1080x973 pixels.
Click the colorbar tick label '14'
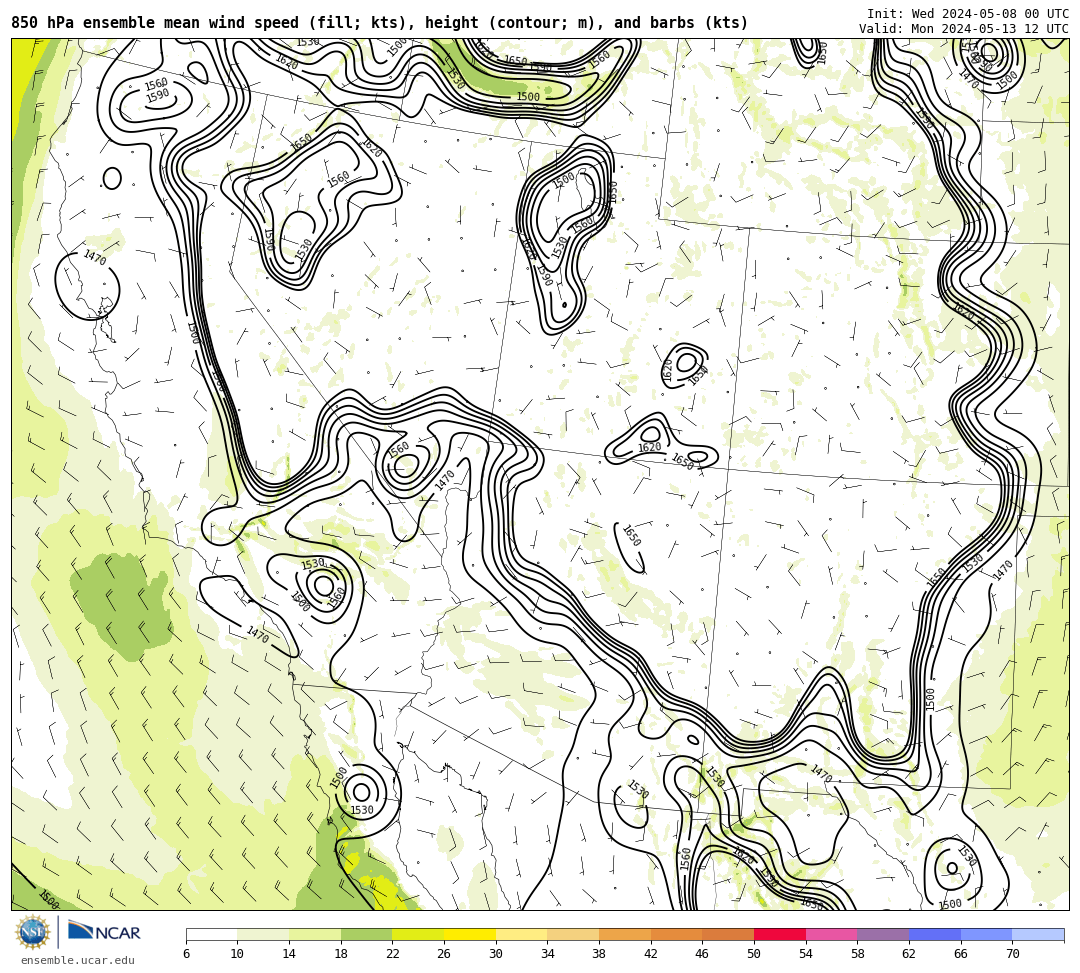(289, 954)
